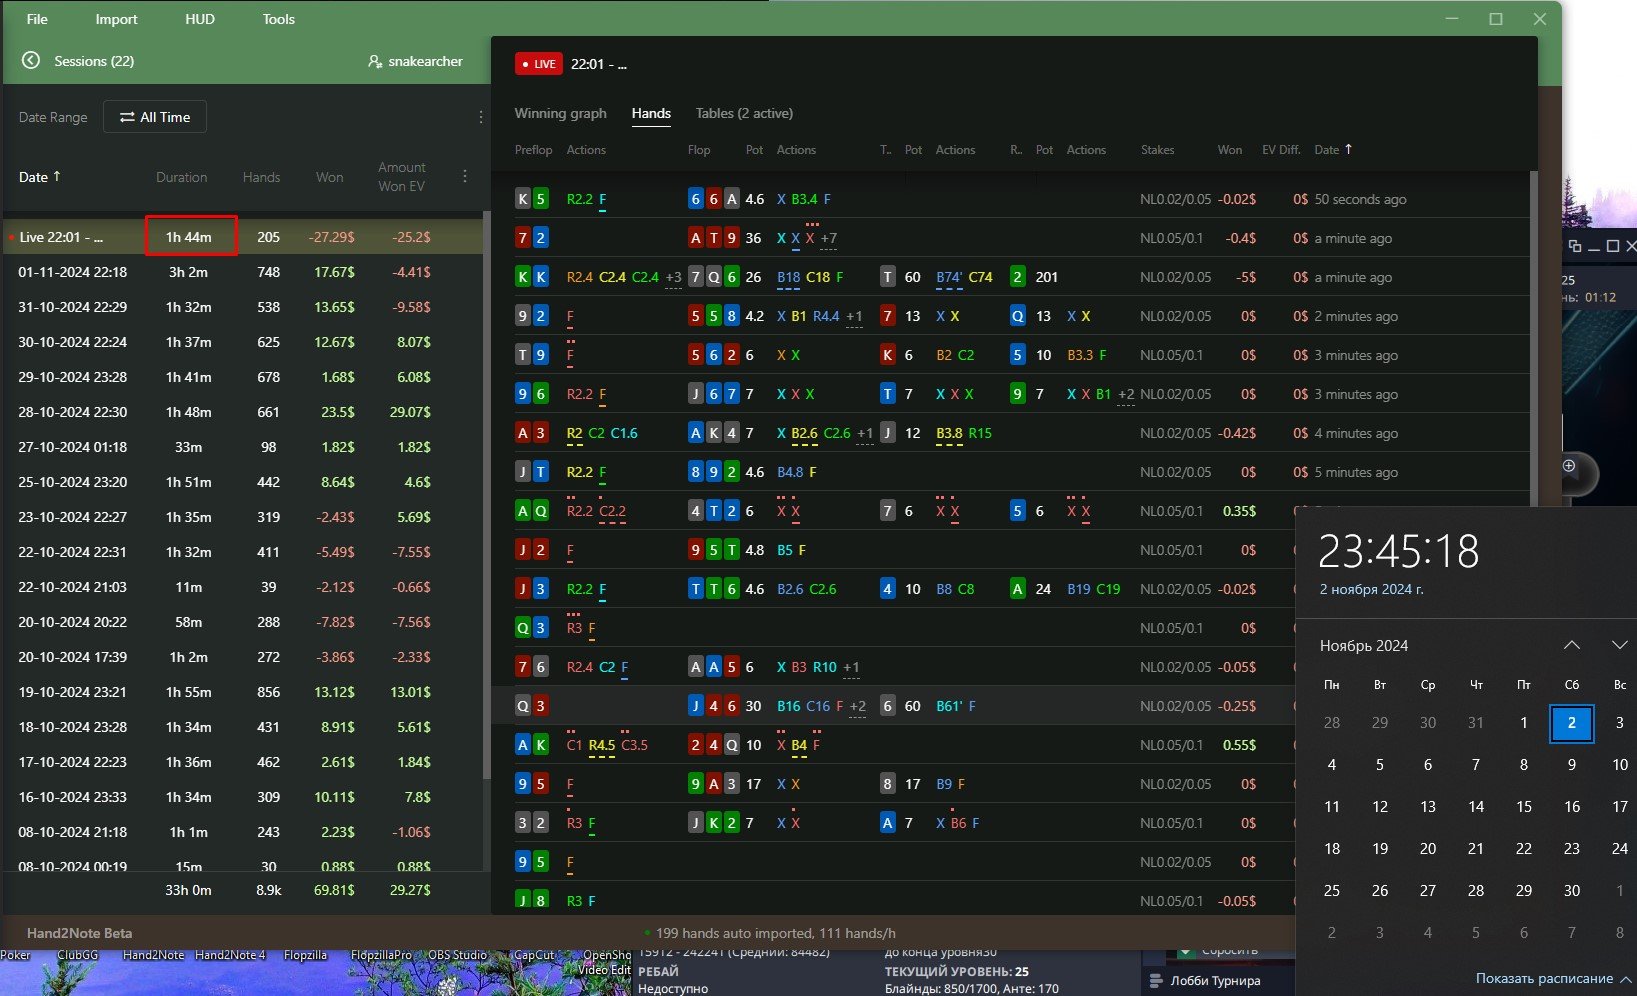Viewport: 1637px width, 996px height.
Task: Click the sort arrow on sessions Date column
Action: coord(57,176)
